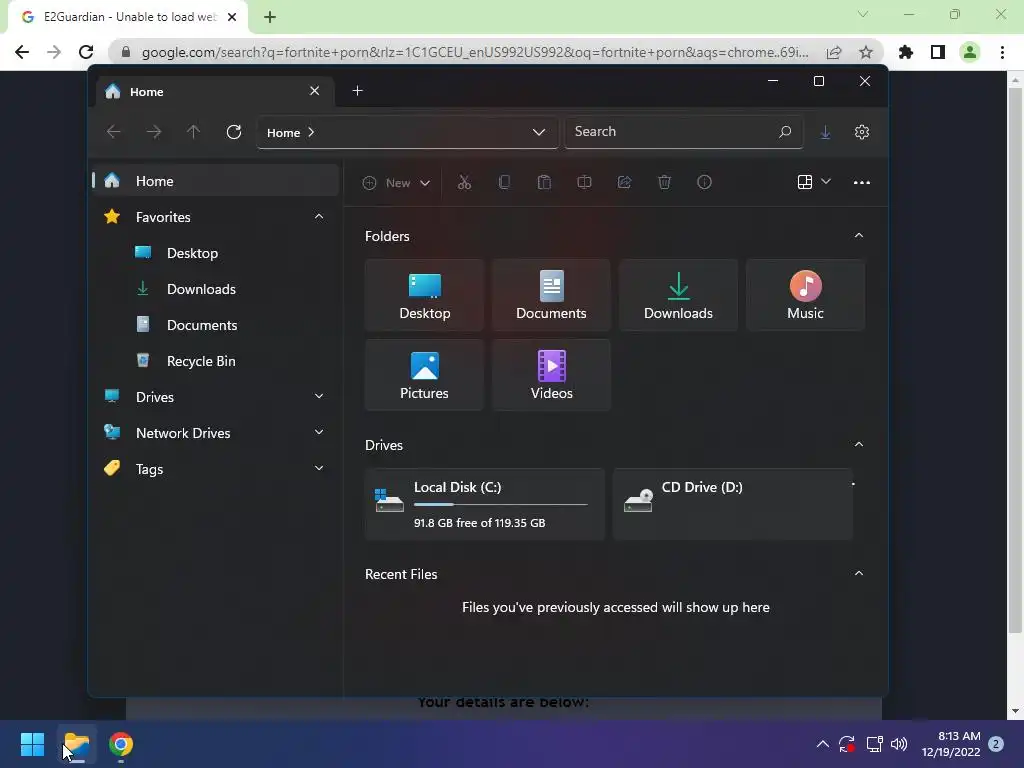The height and width of the screenshot is (768, 1024).
Task: Select Desktop under Favorites
Action: (192, 253)
